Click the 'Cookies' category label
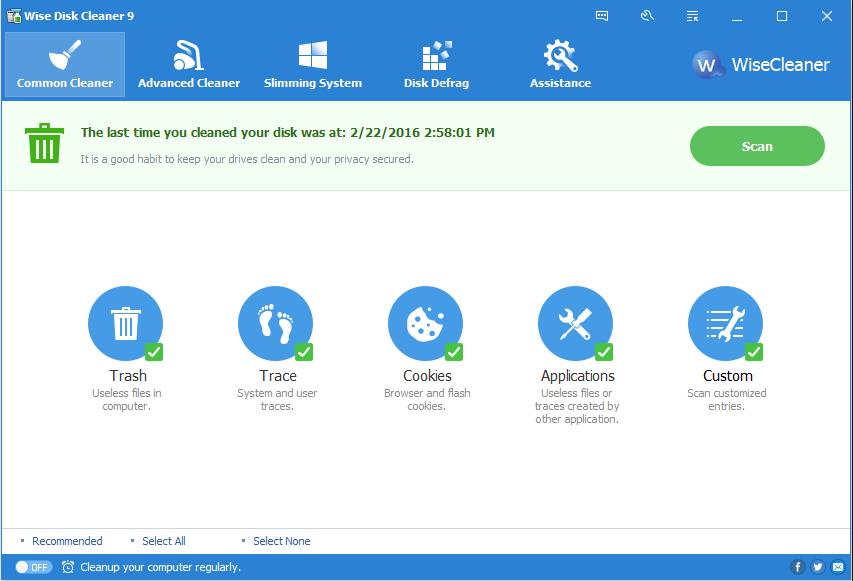Image resolution: width=853 pixels, height=581 pixels. tap(427, 376)
